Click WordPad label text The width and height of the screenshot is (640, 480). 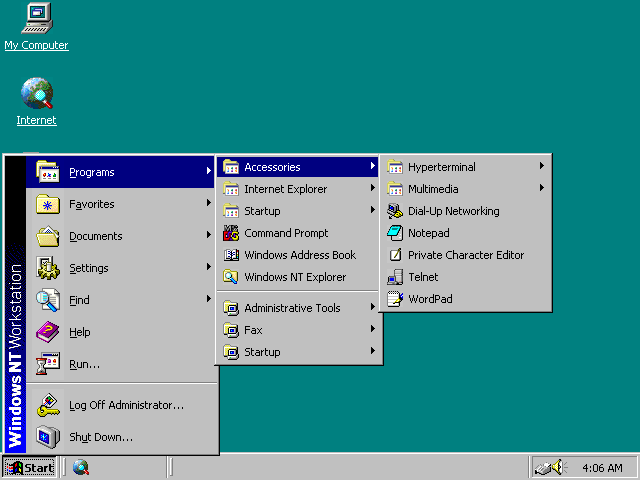coord(430,299)
